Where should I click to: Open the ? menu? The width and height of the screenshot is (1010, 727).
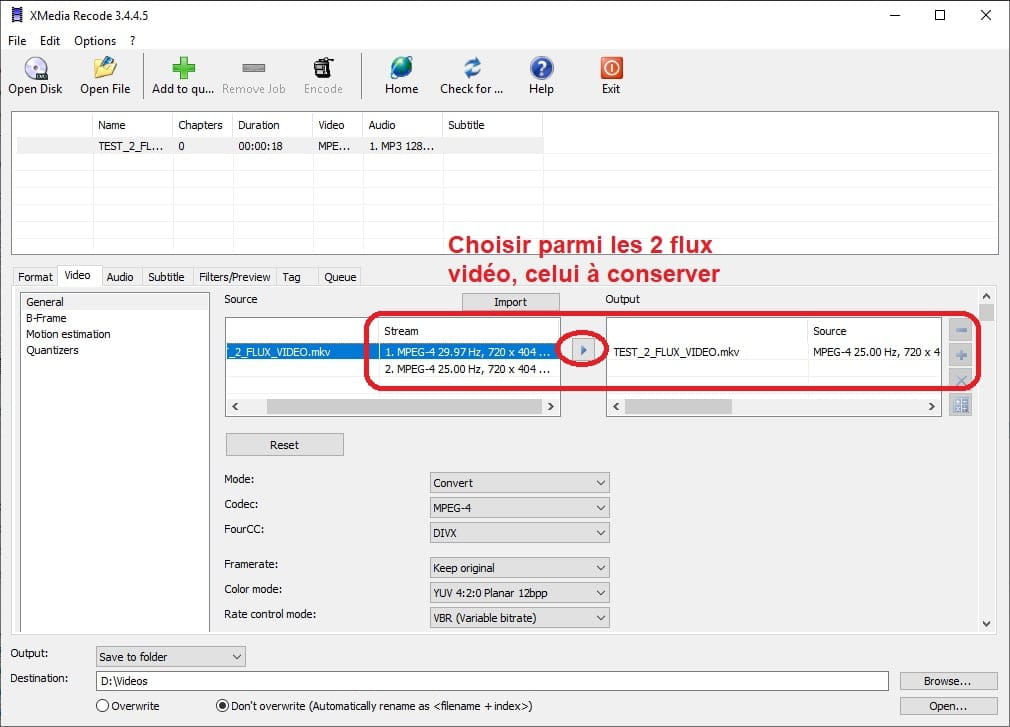[x=132, y=41]
